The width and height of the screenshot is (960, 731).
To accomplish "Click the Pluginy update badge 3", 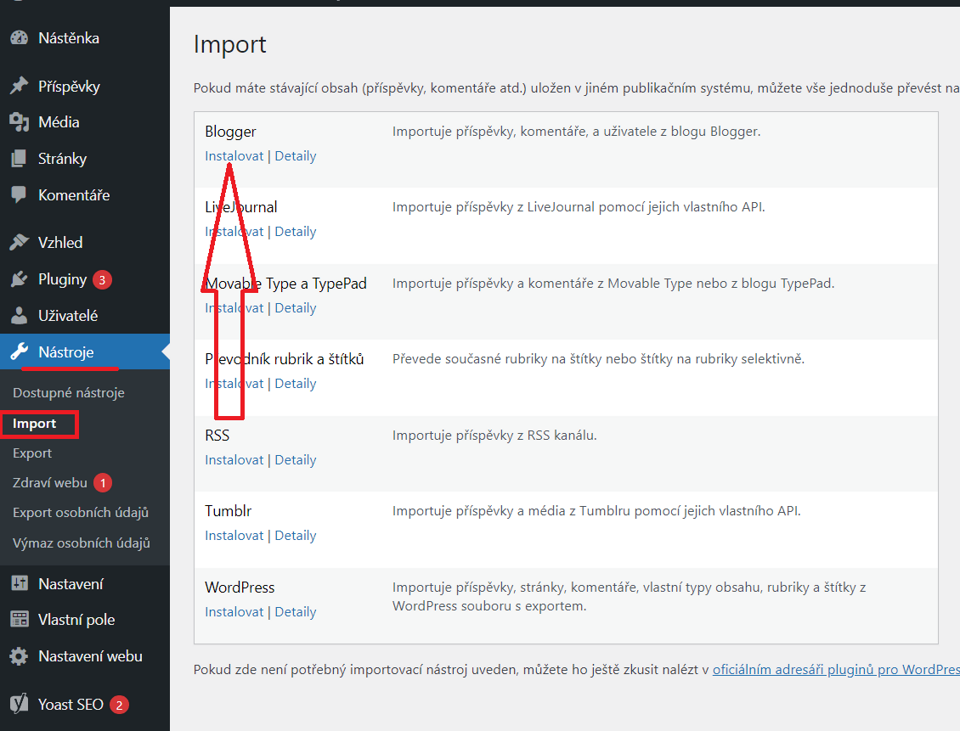I will point(102,280).
